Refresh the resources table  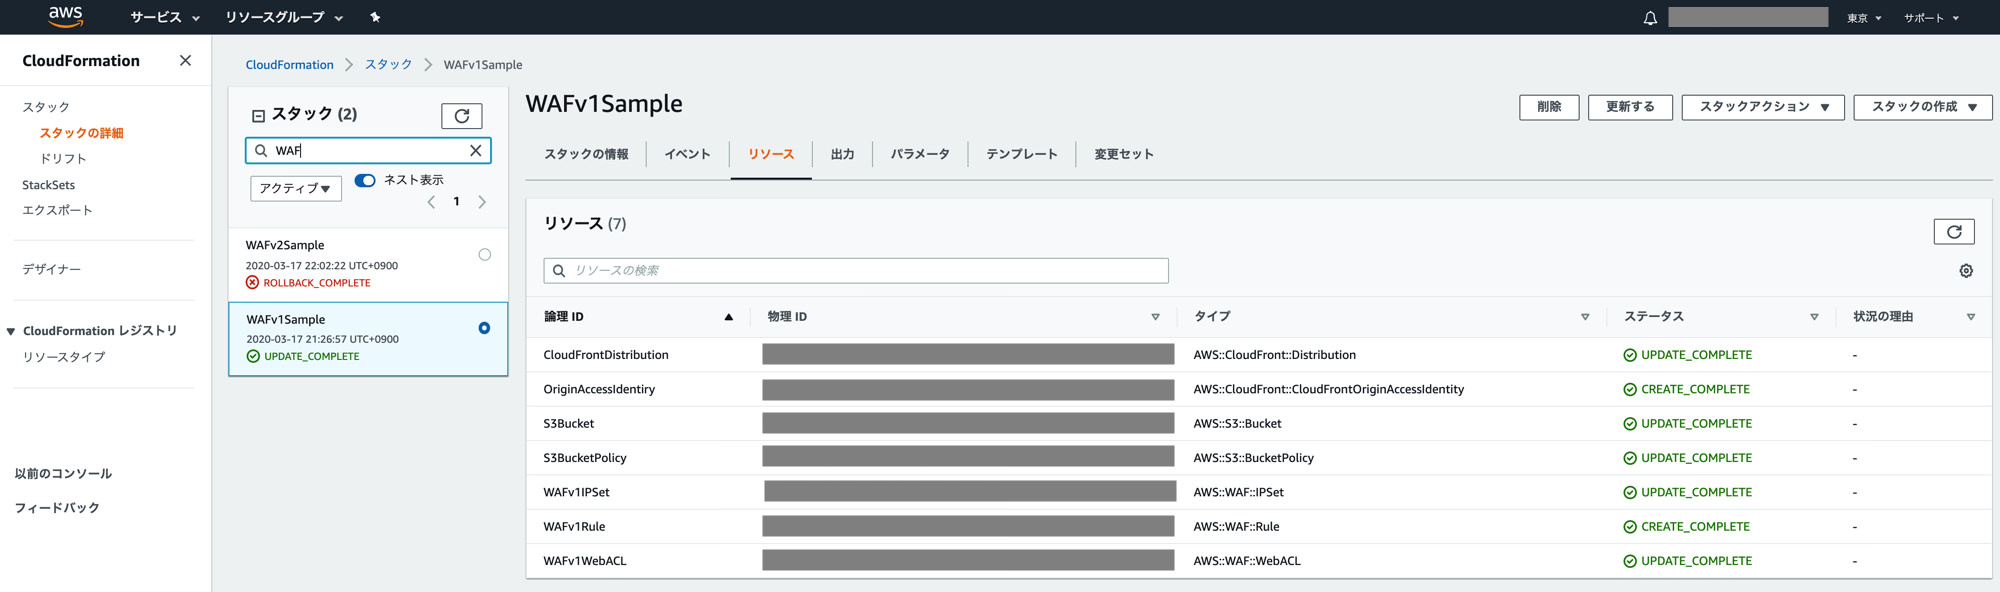(1954, 232)
